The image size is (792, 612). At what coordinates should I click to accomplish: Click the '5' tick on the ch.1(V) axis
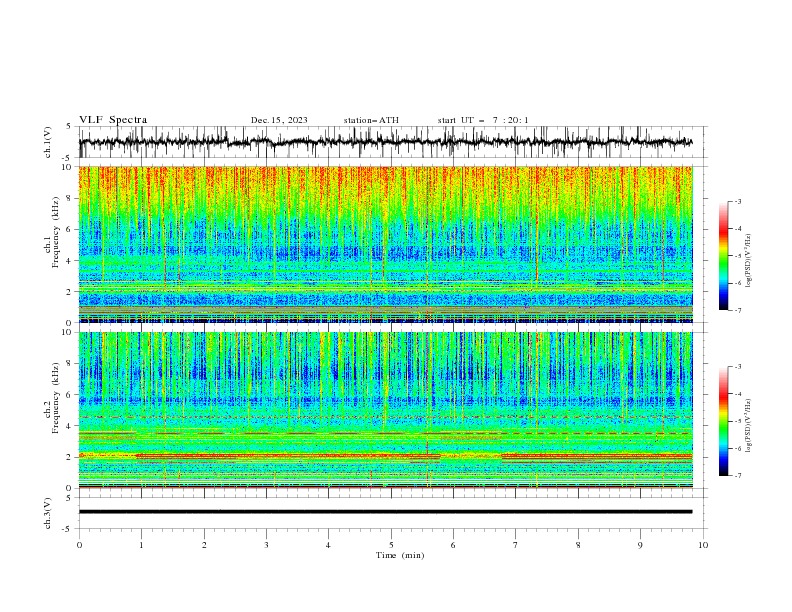pyautogui.click(x=68, y=127)
